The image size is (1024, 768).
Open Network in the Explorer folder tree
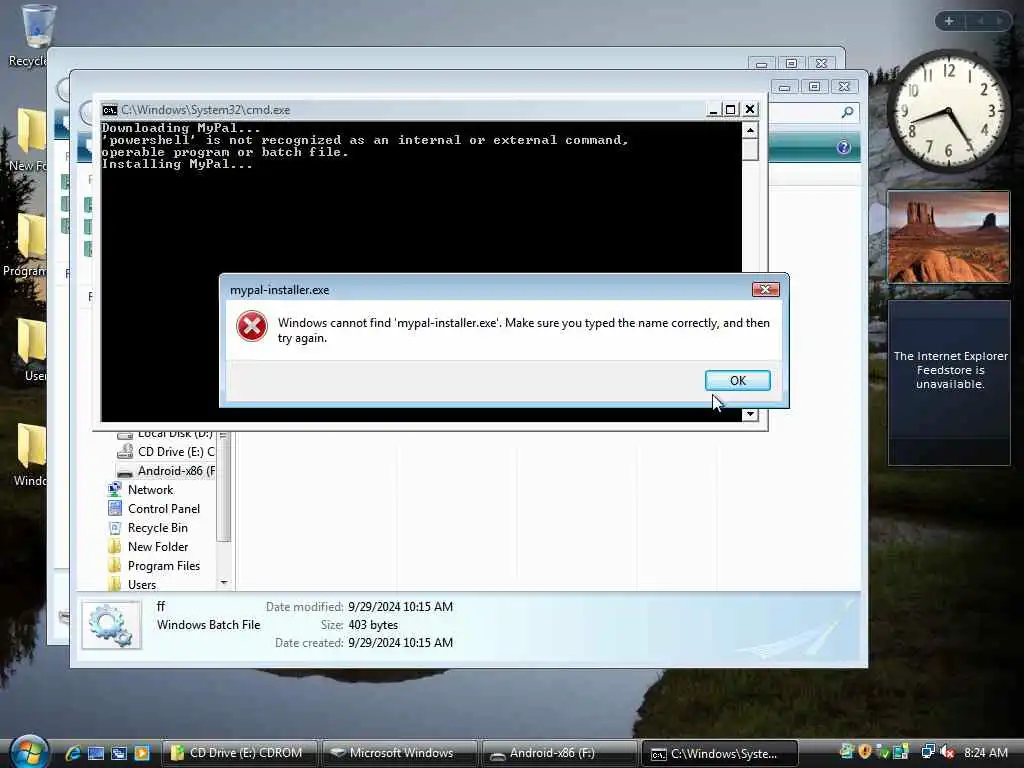tap(150, 490)
